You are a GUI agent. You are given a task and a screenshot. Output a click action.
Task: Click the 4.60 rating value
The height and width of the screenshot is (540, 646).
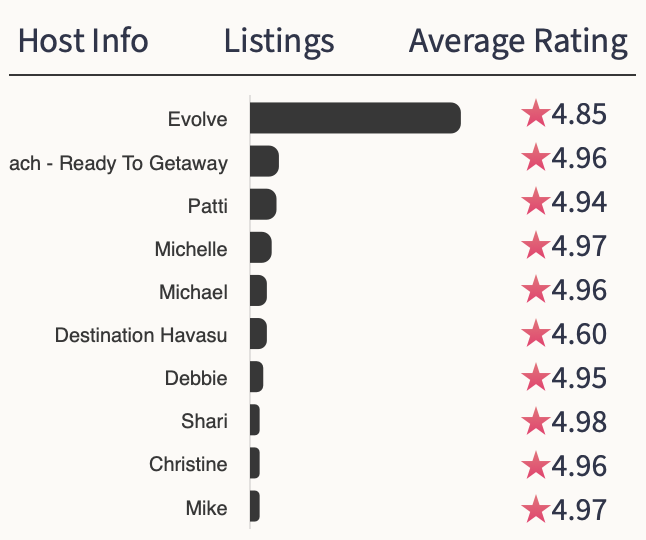(x=579, y=333)
